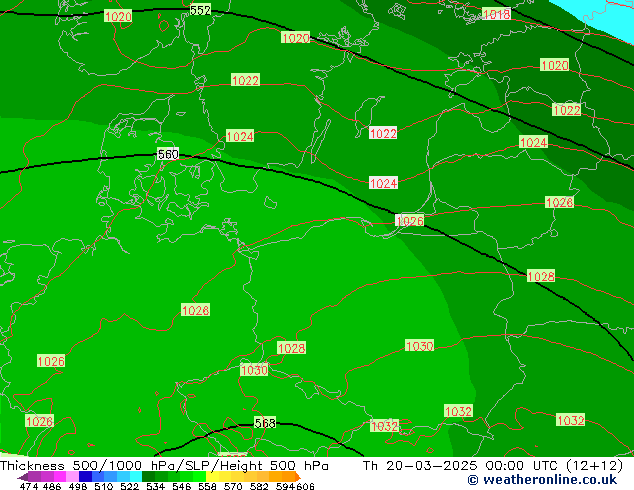
Task: Click the 552 height contour label
Action: [201, 10]
